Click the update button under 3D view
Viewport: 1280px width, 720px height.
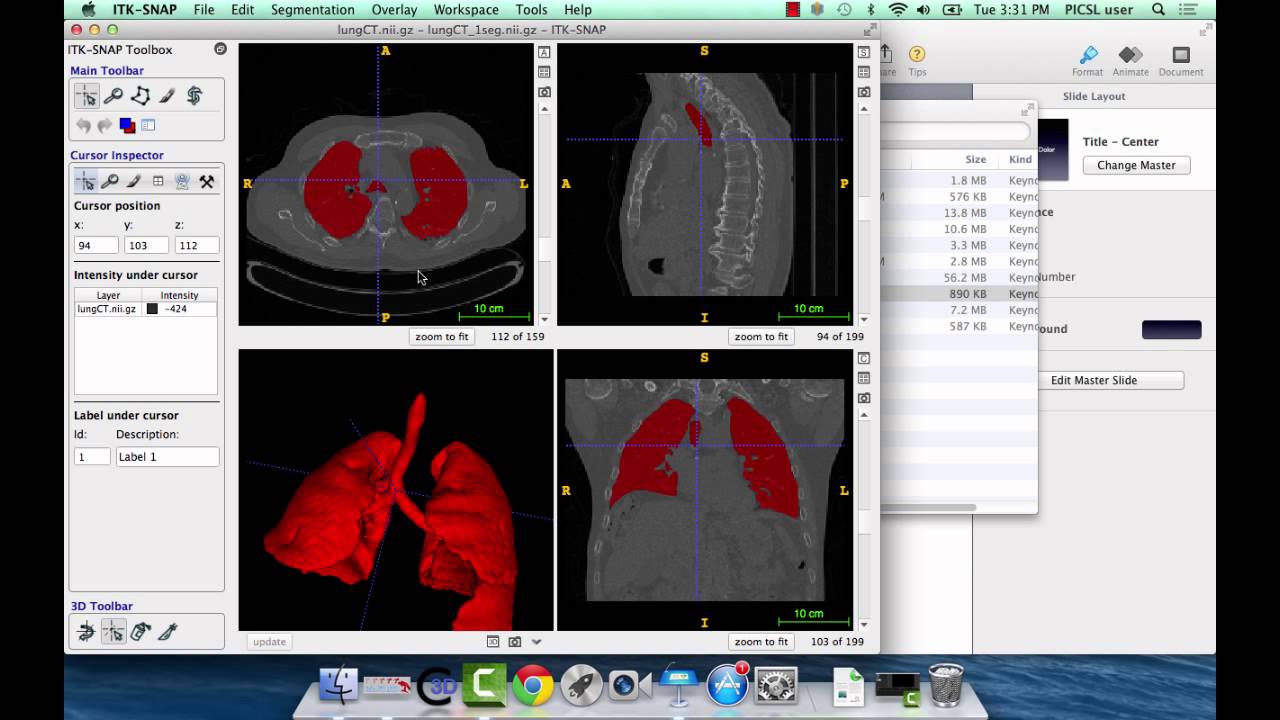(269, 642)
